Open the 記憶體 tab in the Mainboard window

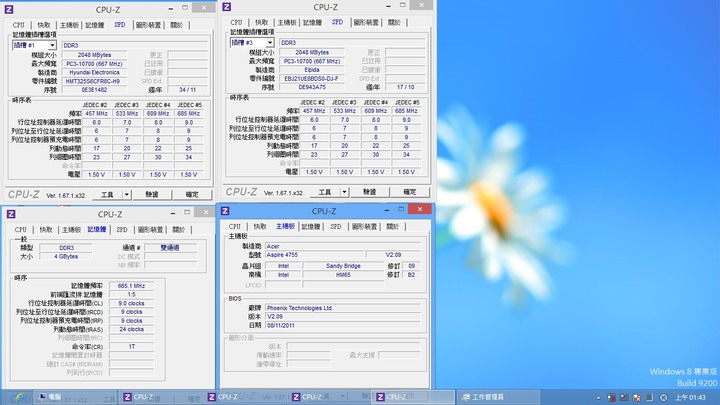311,226
